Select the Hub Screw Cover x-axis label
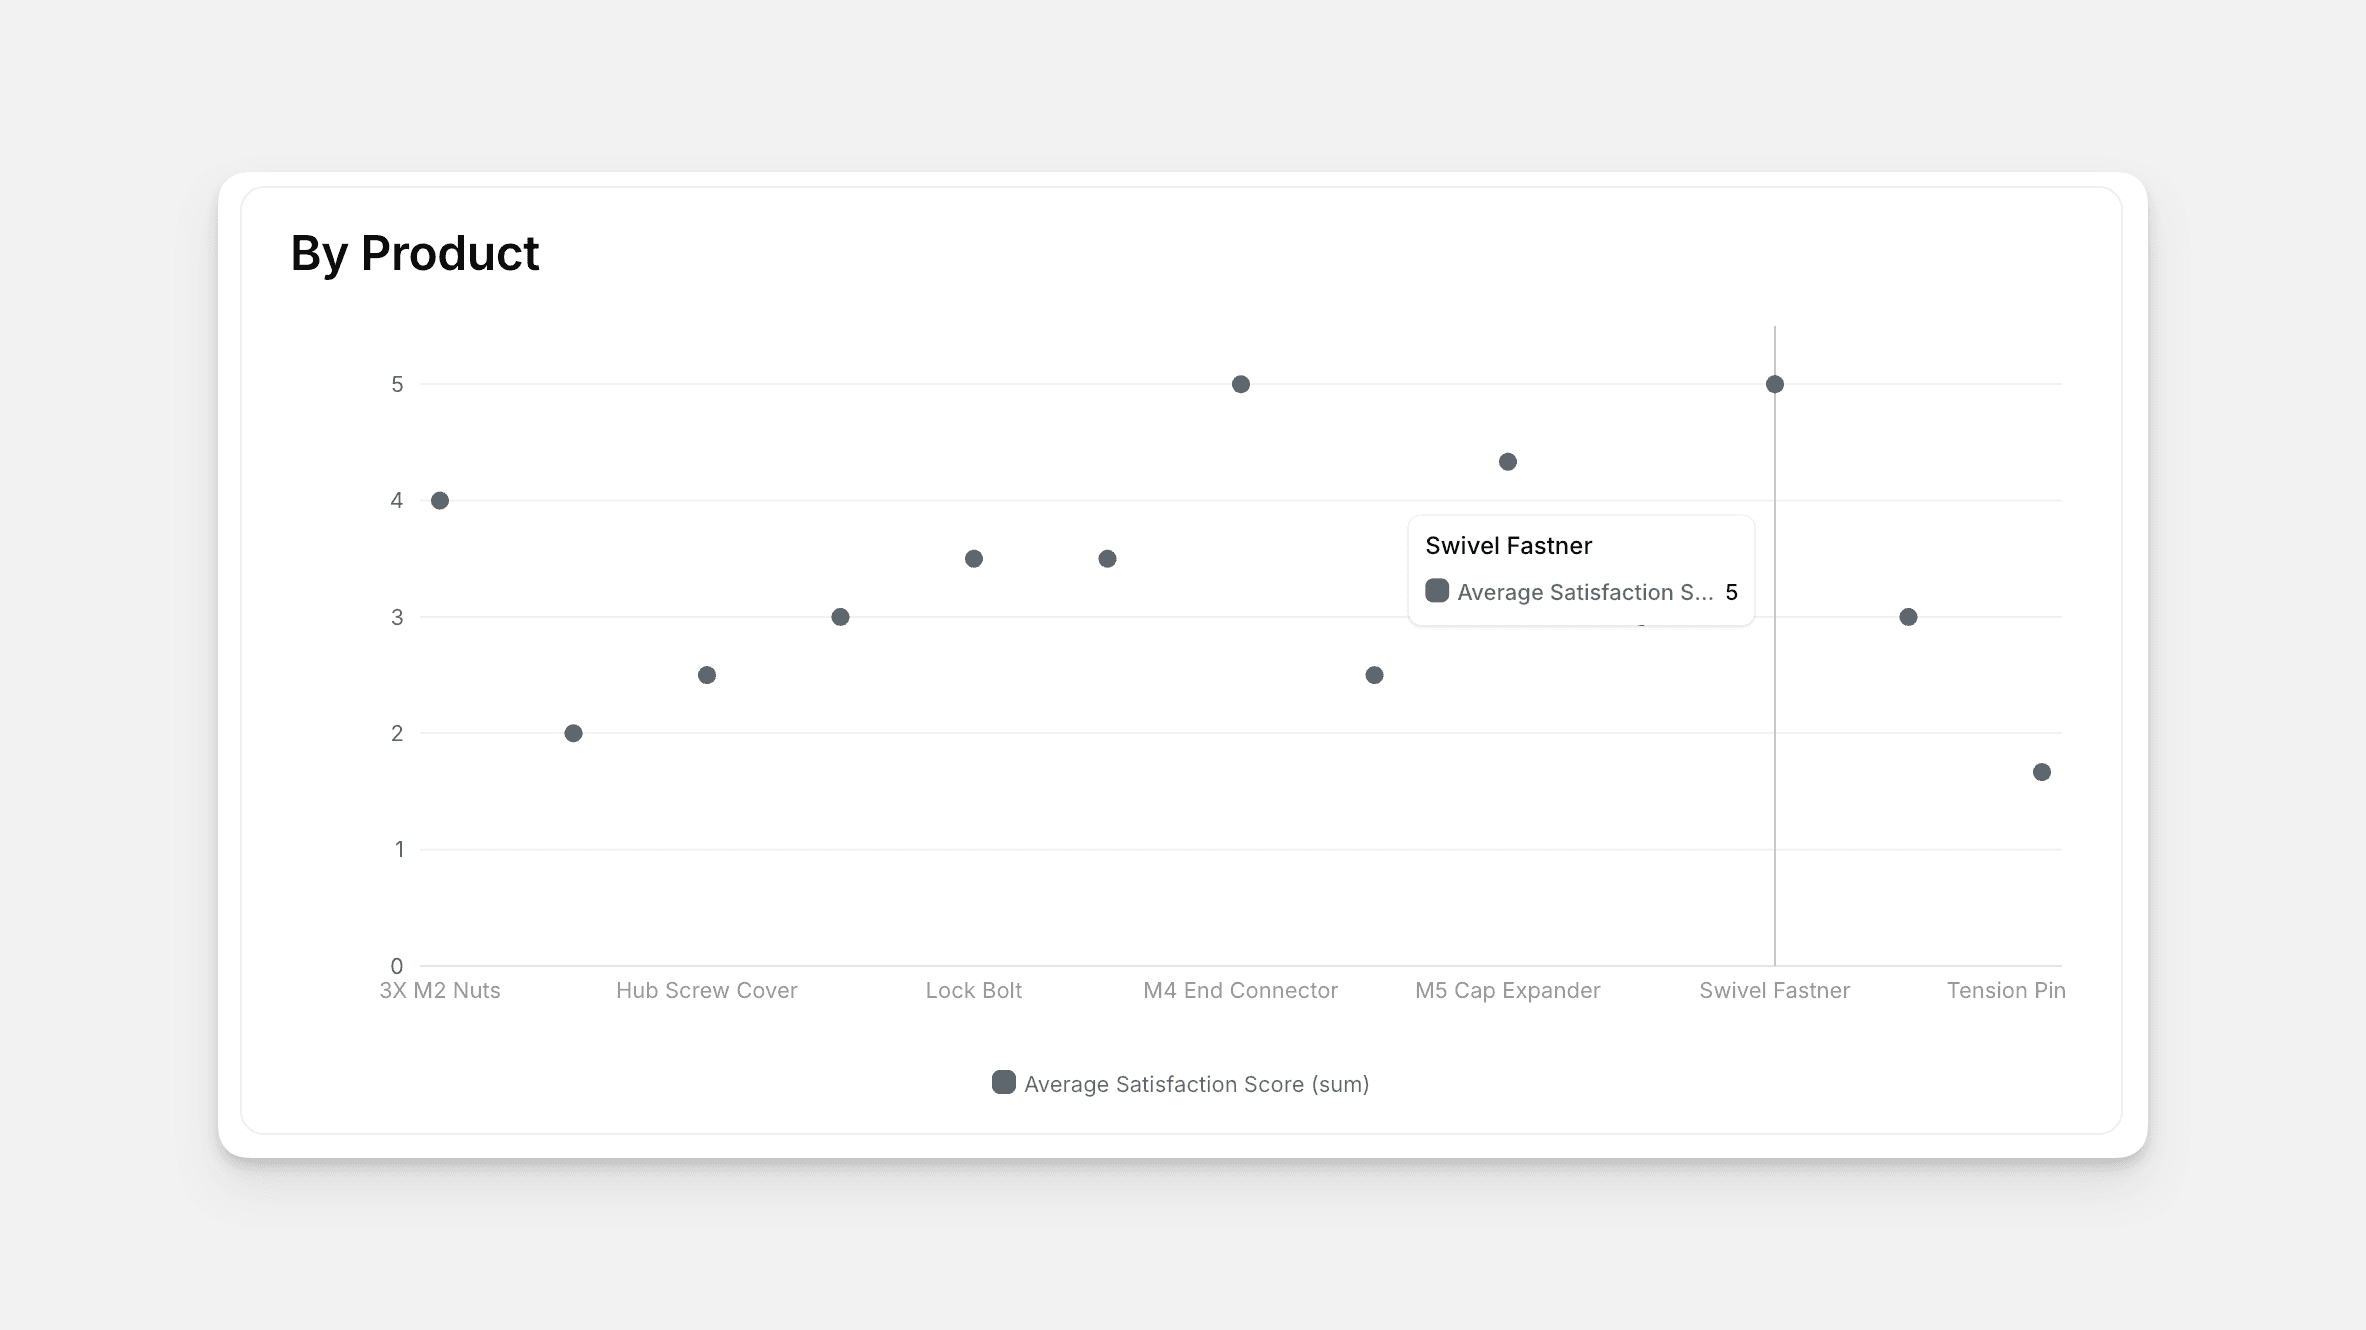This screenshot has height=1330, width=2366. [x=707, y=990]
